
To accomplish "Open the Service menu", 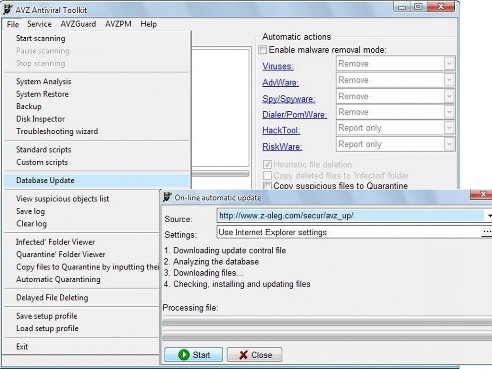I will click(x=39, y=24).
